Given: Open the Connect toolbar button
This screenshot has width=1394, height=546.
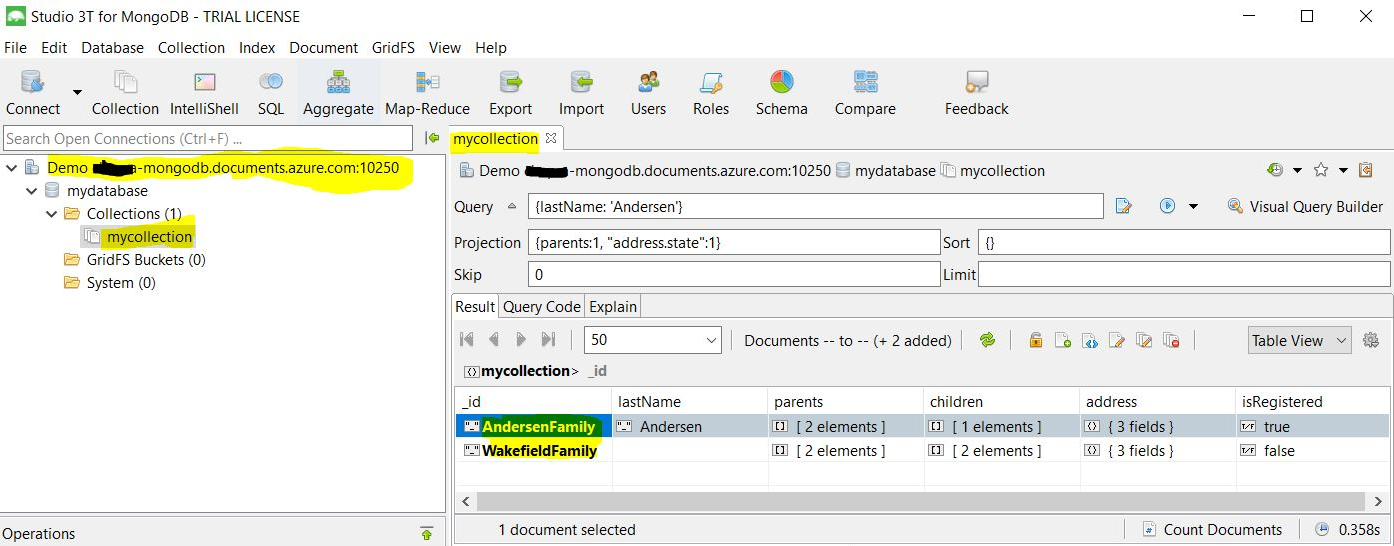Looking at the screenshot, I should pos(33,93).
